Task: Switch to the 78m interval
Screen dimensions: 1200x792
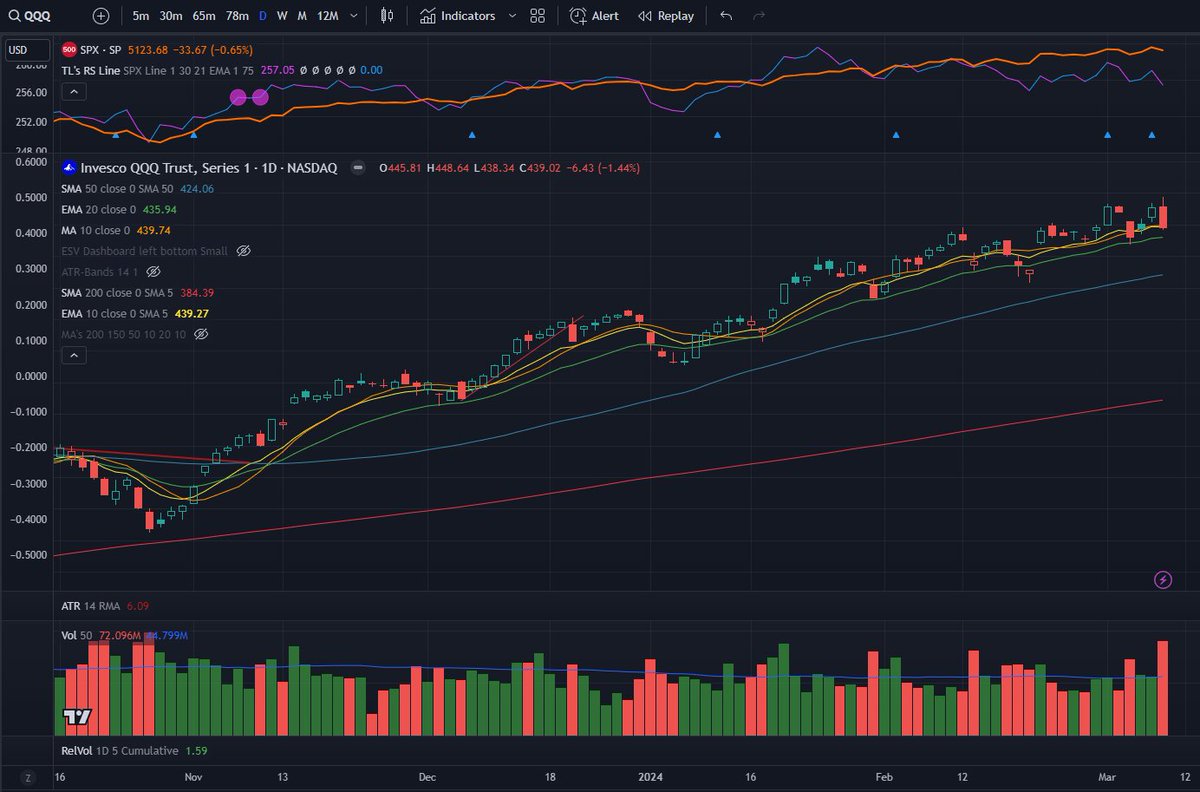Action: tap(237, 16)
